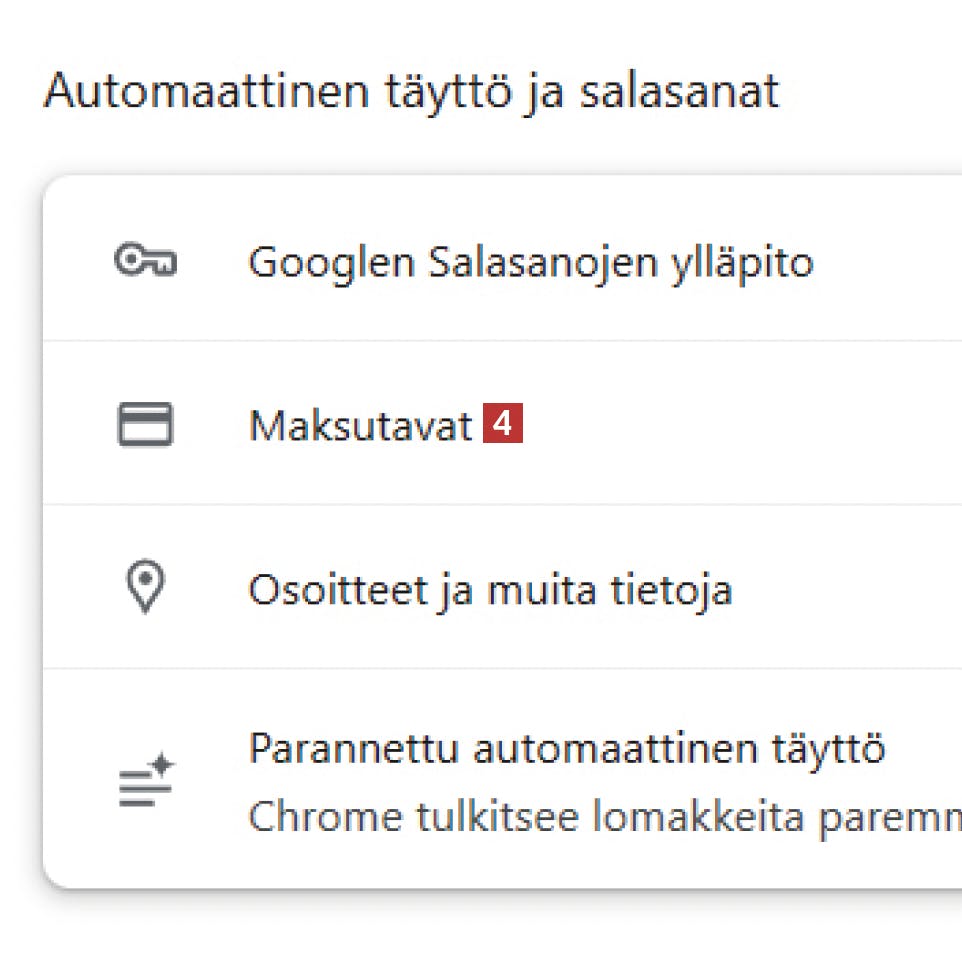Click the small sparkle star above the lines
The image size is (962, 972).
[163, 765]
